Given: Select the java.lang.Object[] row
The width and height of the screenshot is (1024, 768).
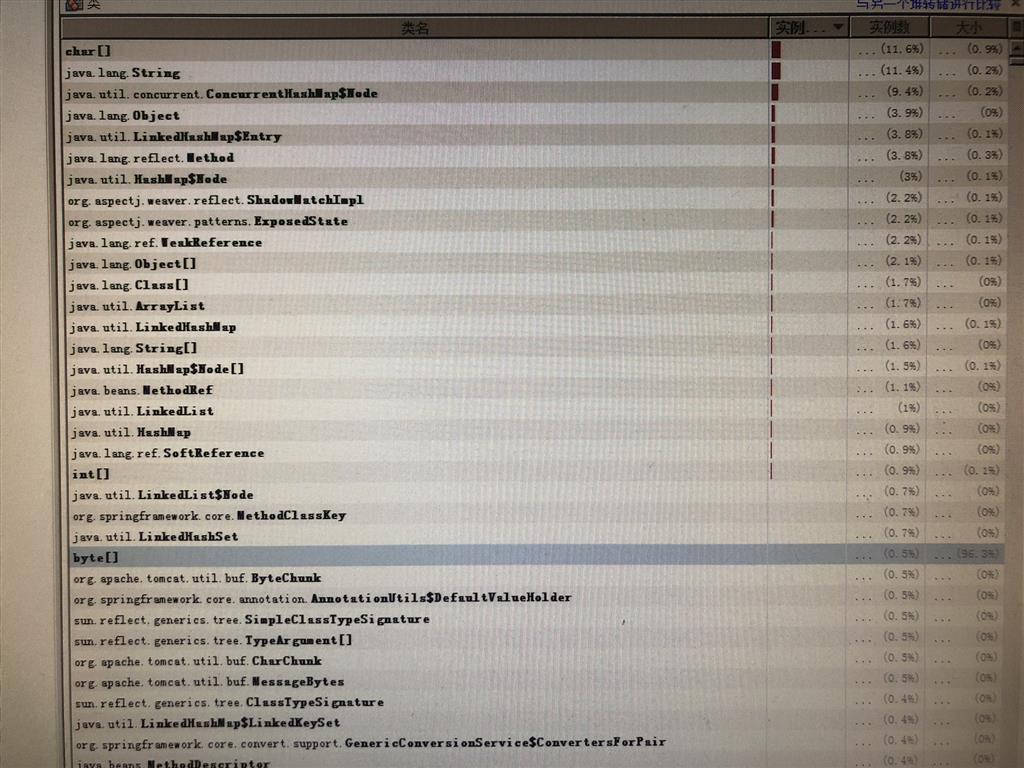Looking at the screenshot, I should coord(536,263).
